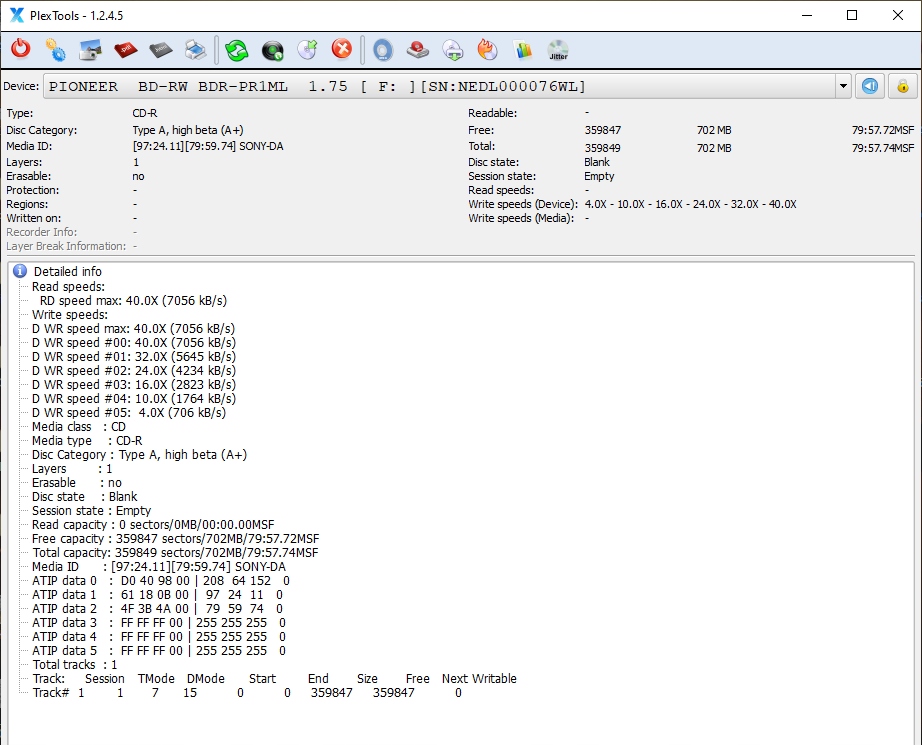922x745 pixels.
Task: Expand the Device dropdown arrow
Action: click(x=843, y=86)
